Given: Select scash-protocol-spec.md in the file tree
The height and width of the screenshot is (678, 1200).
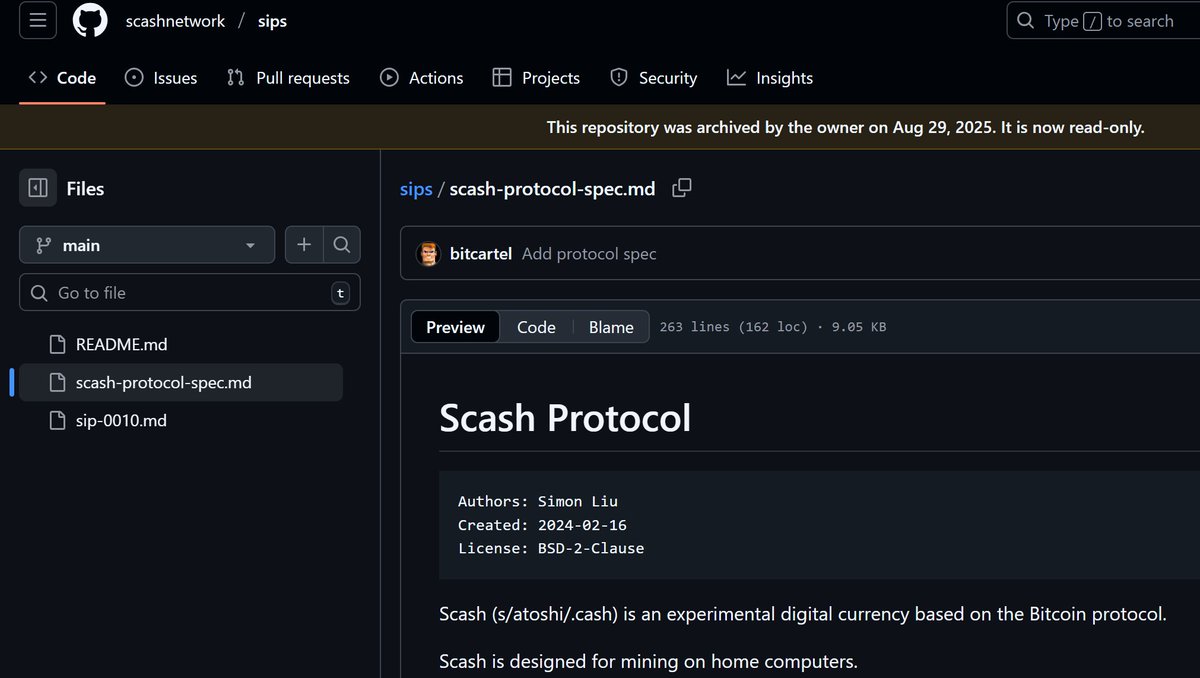Looking at the screenshot, I should point(181,382).
